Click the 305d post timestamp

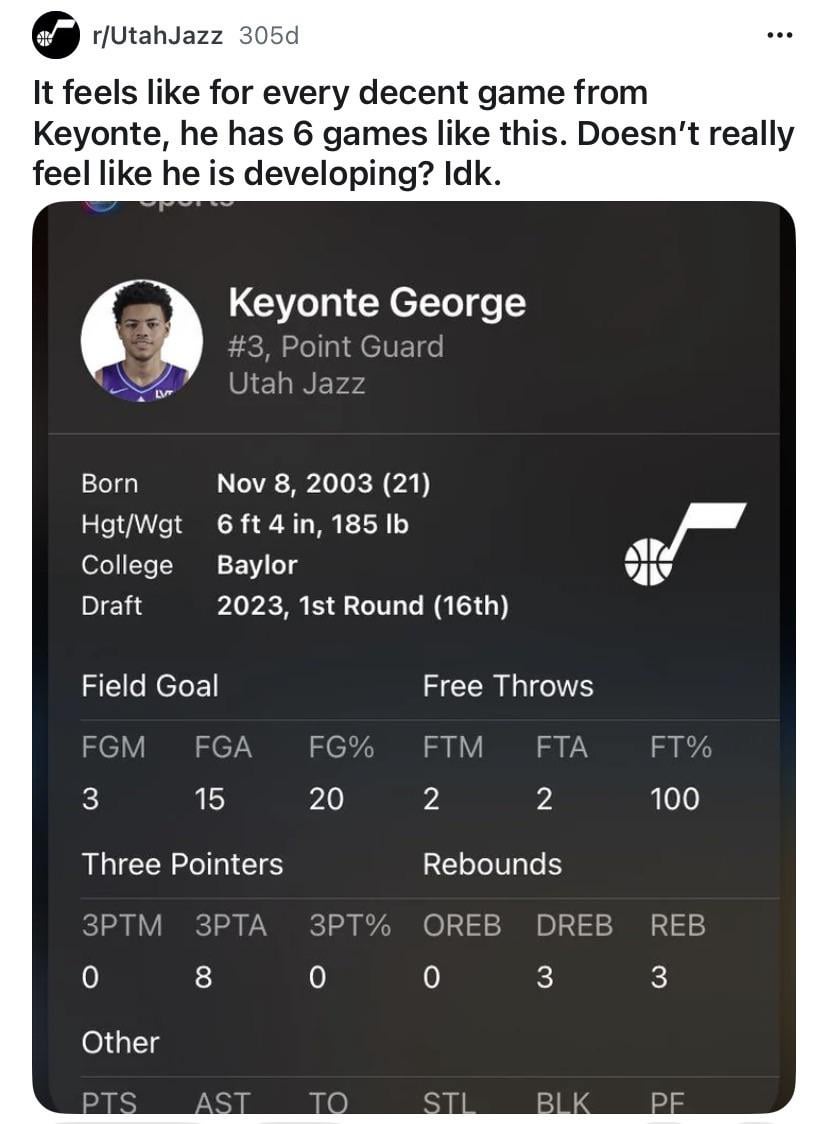(269, 36)
